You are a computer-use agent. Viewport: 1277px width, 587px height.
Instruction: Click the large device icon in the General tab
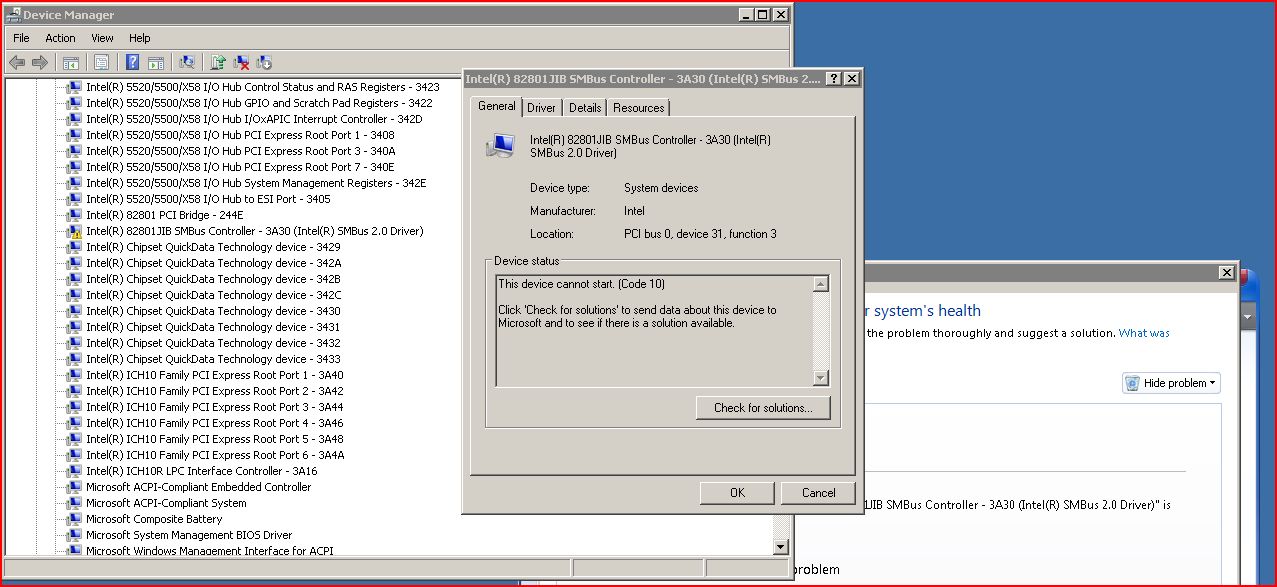(x=500, y=147)
